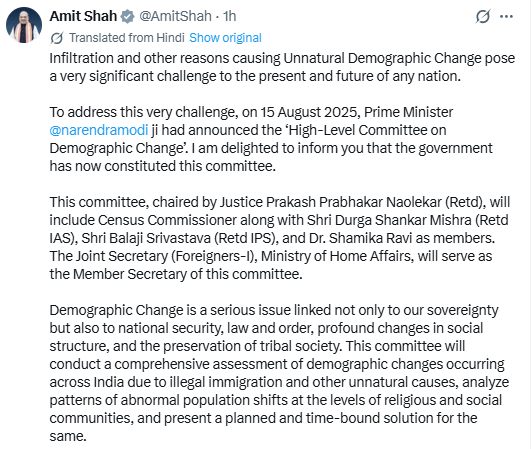Click the Amit Shah display name
Screen dimensions: 532x449
(x=83, y=16)
